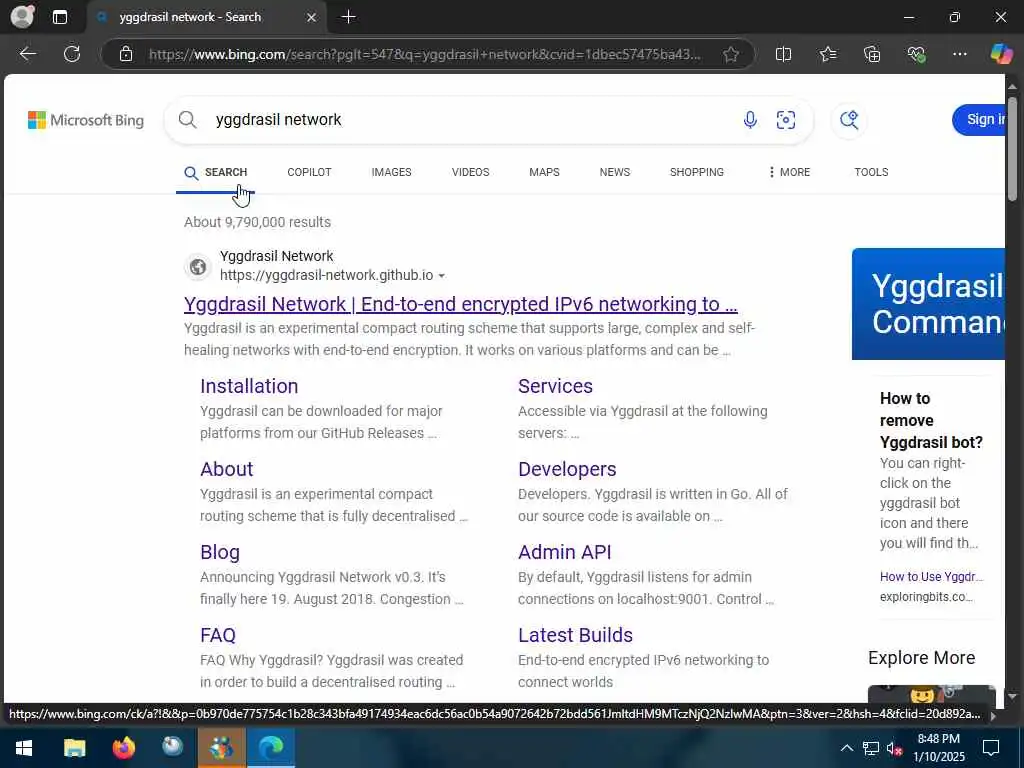Open the taskbar app with bird icon

click(x=172, y=748)
